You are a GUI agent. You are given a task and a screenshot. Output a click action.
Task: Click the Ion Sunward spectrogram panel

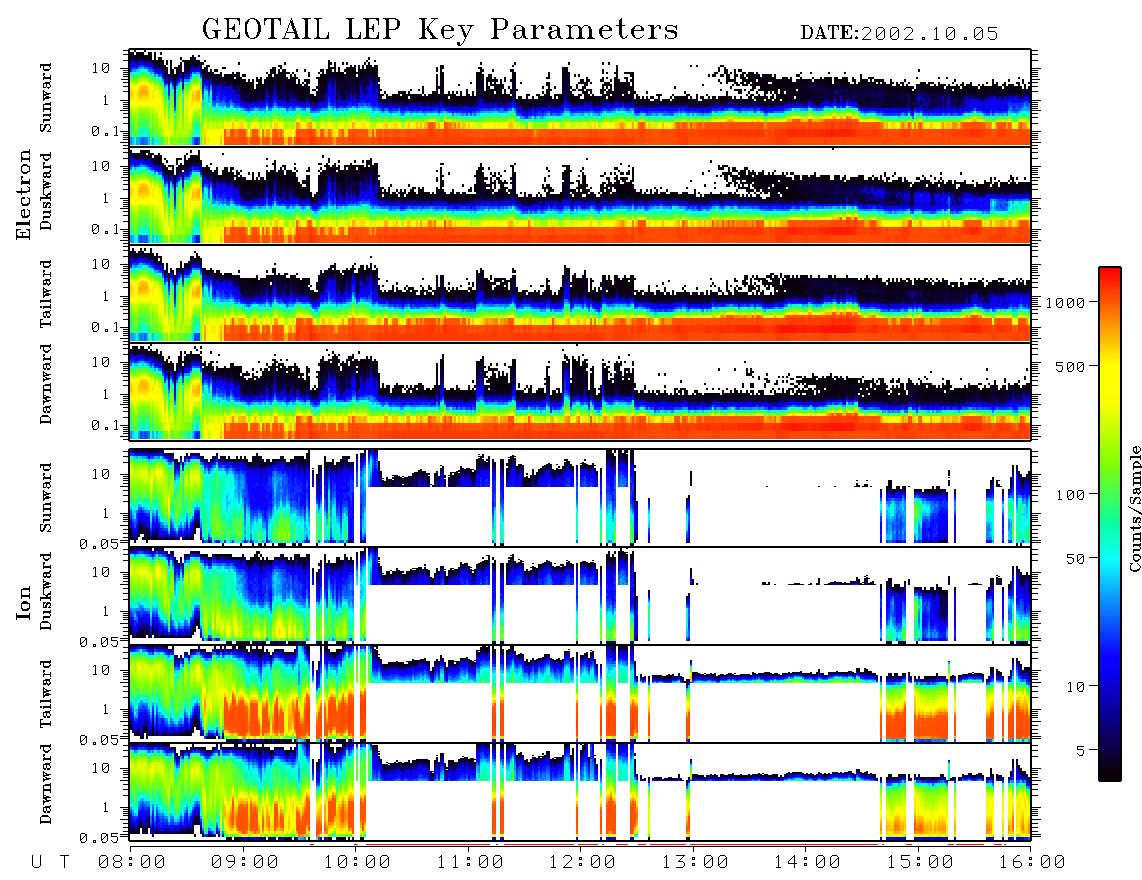(x=580, y=497)
